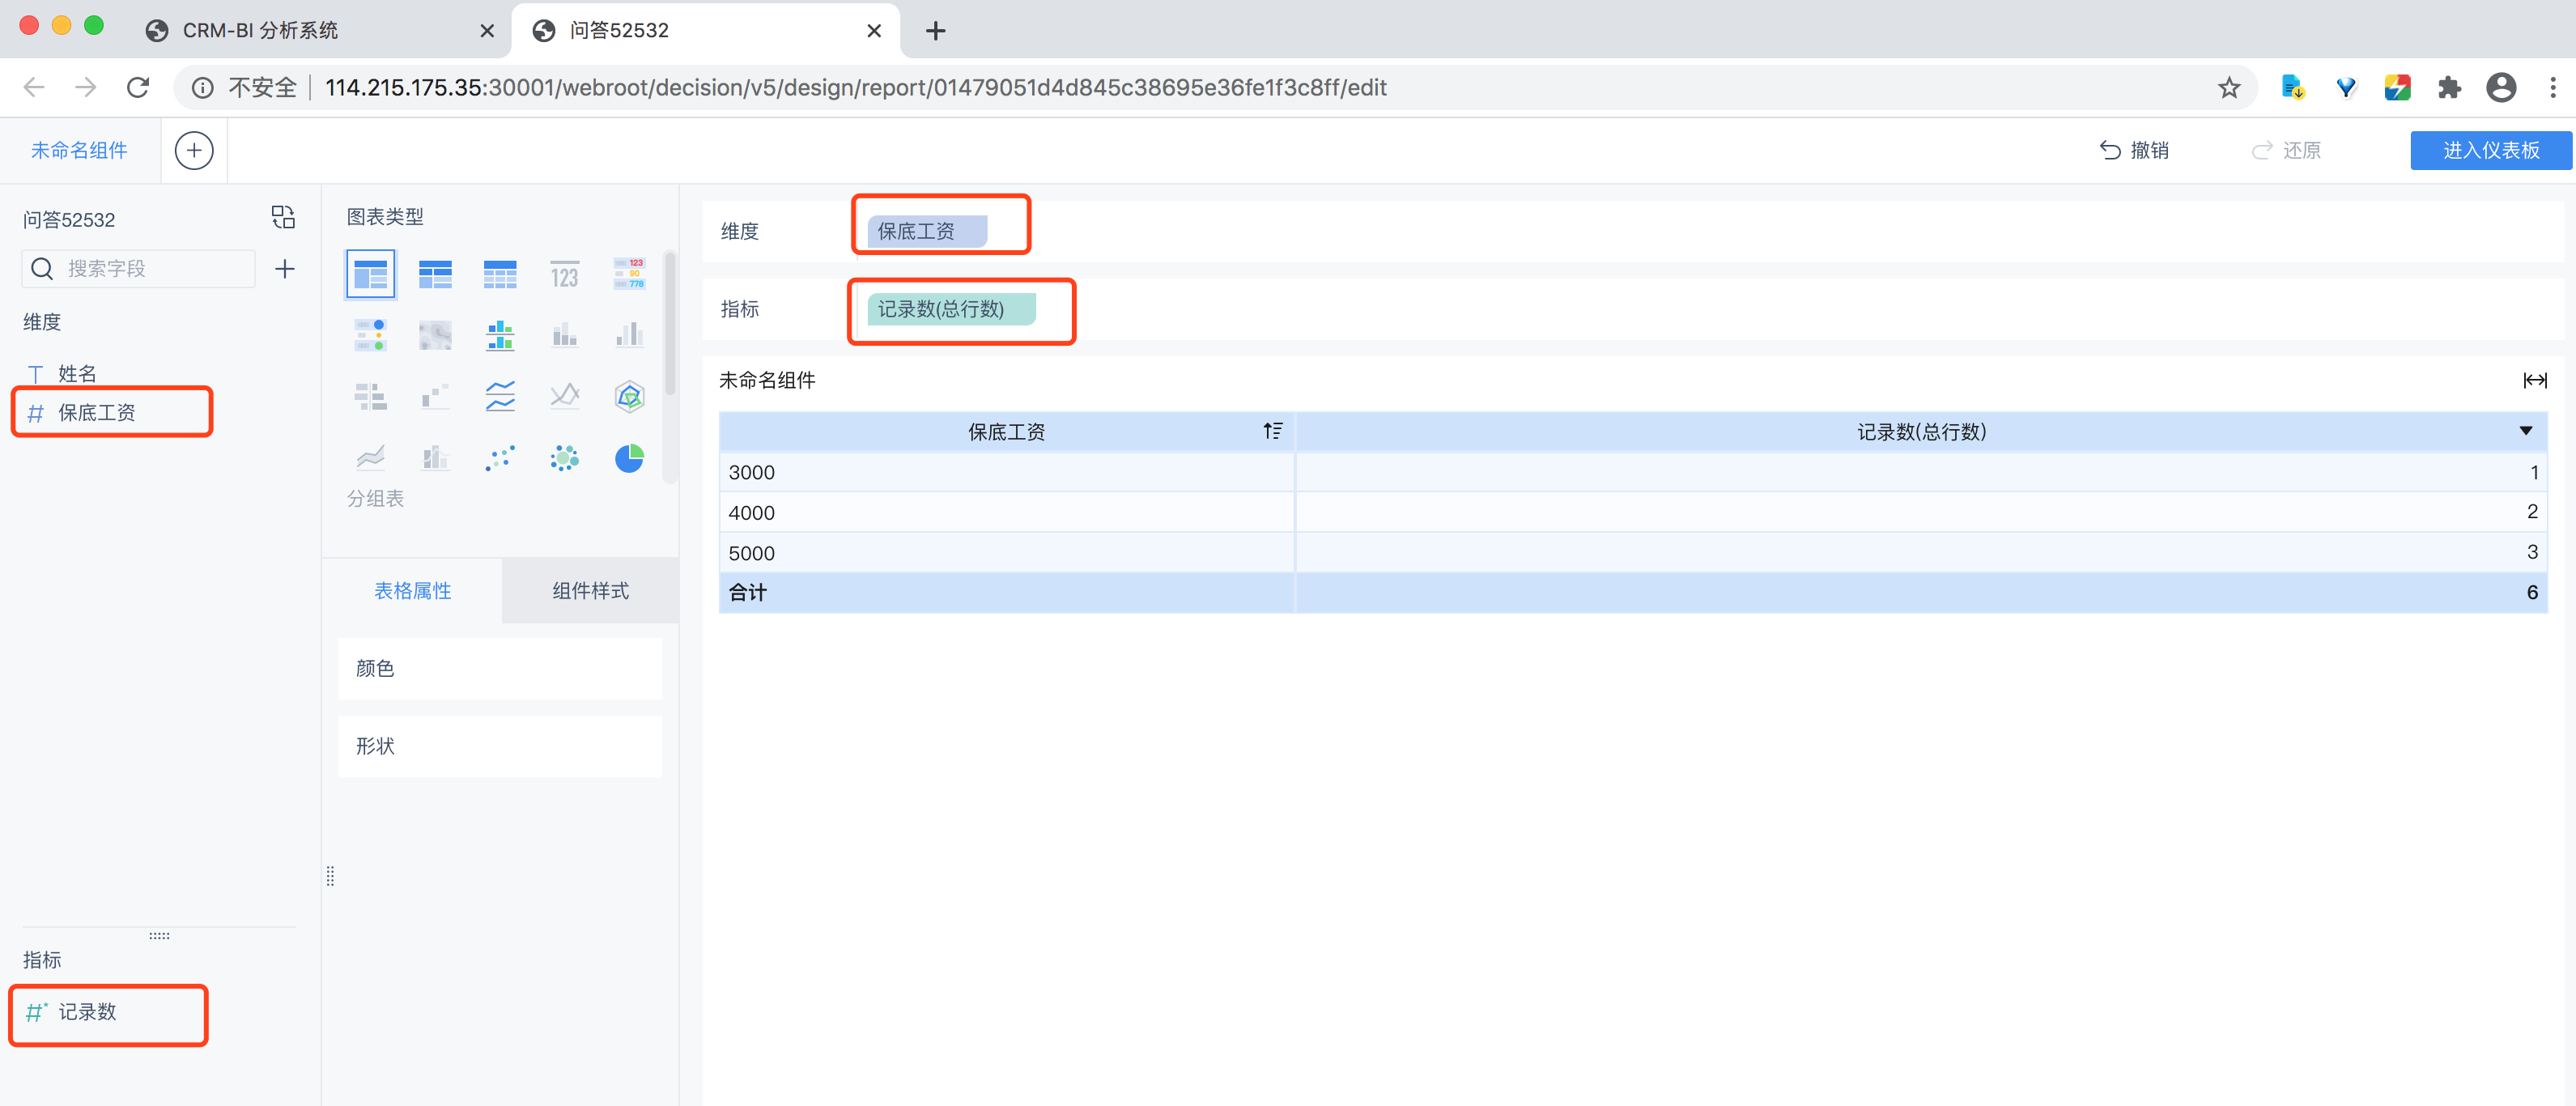Open the 未命名组件 component tab
This screenshot has width=2576, height=1106.
coord(79,150)
